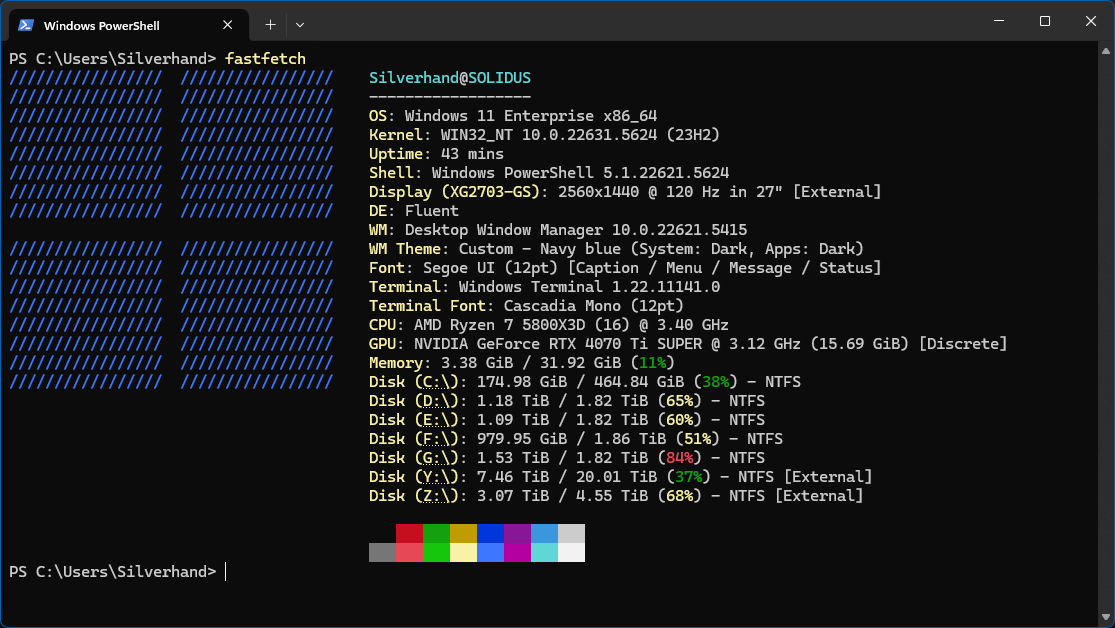Click the scrollbar up arrow

click(1106, 50)
